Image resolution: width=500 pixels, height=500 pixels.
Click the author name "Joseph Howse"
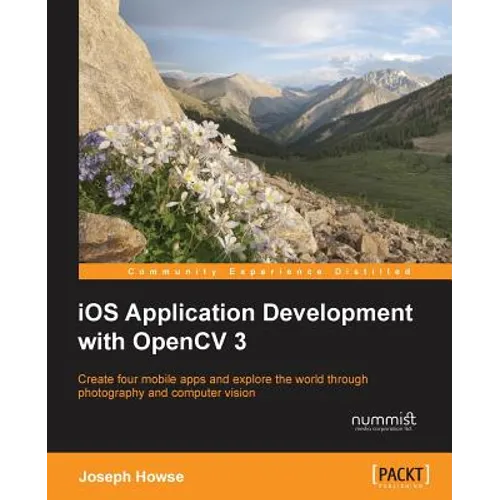131,477
